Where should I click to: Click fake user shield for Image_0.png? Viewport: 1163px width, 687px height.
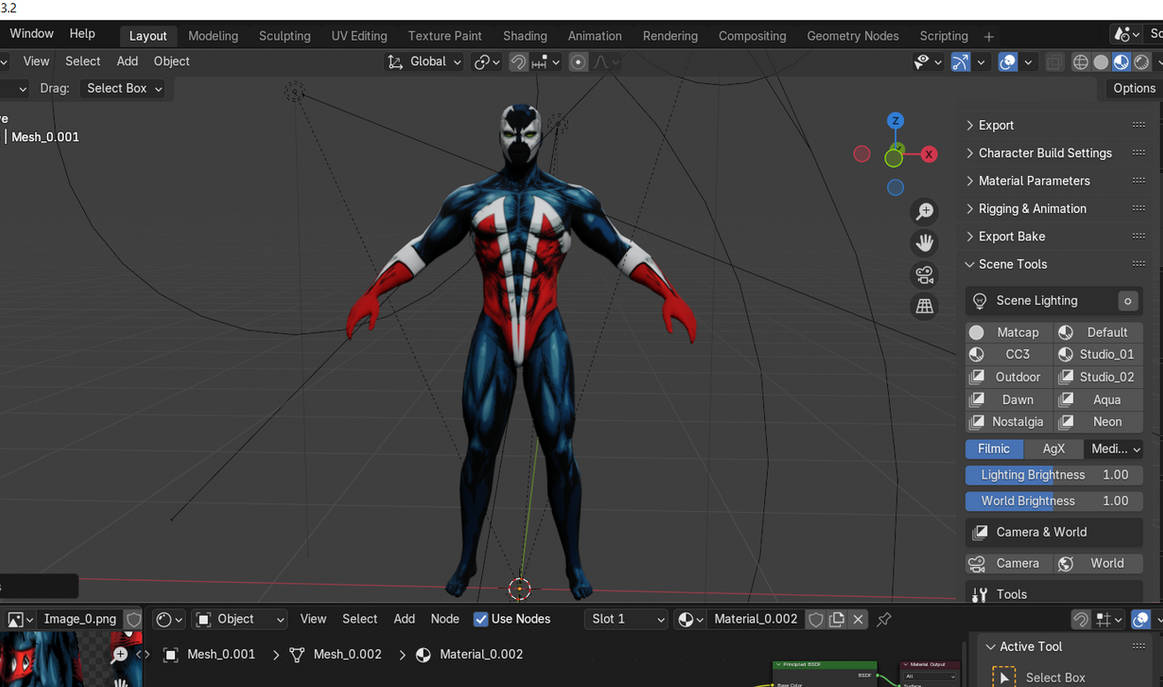point(134,619)
